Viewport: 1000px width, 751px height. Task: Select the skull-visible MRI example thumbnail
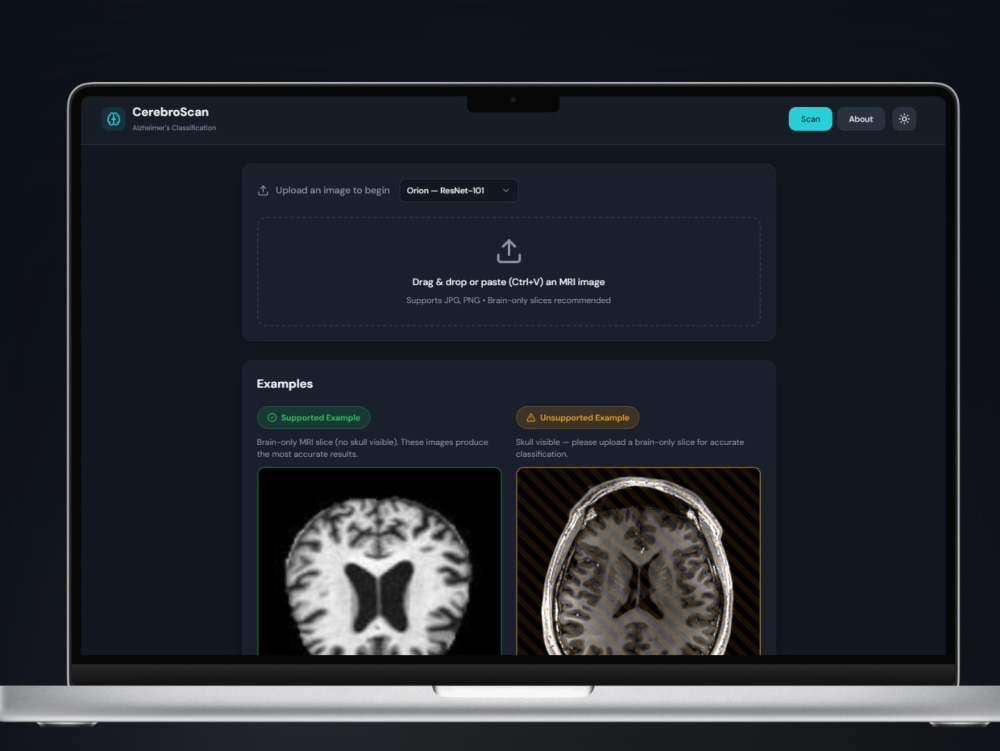pyautogui.click(x=638, y=561)
